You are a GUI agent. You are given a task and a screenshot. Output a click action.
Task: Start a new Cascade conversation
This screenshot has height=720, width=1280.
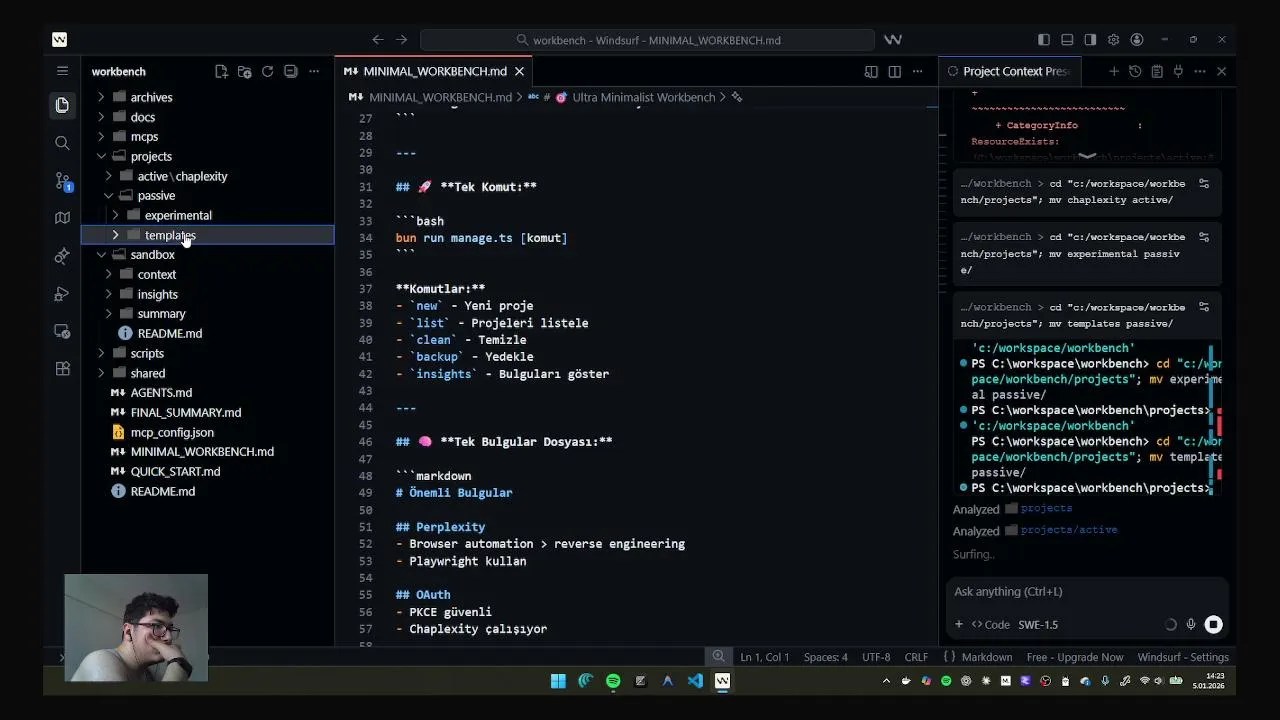pyautogui.click(x=1113, y=71)
